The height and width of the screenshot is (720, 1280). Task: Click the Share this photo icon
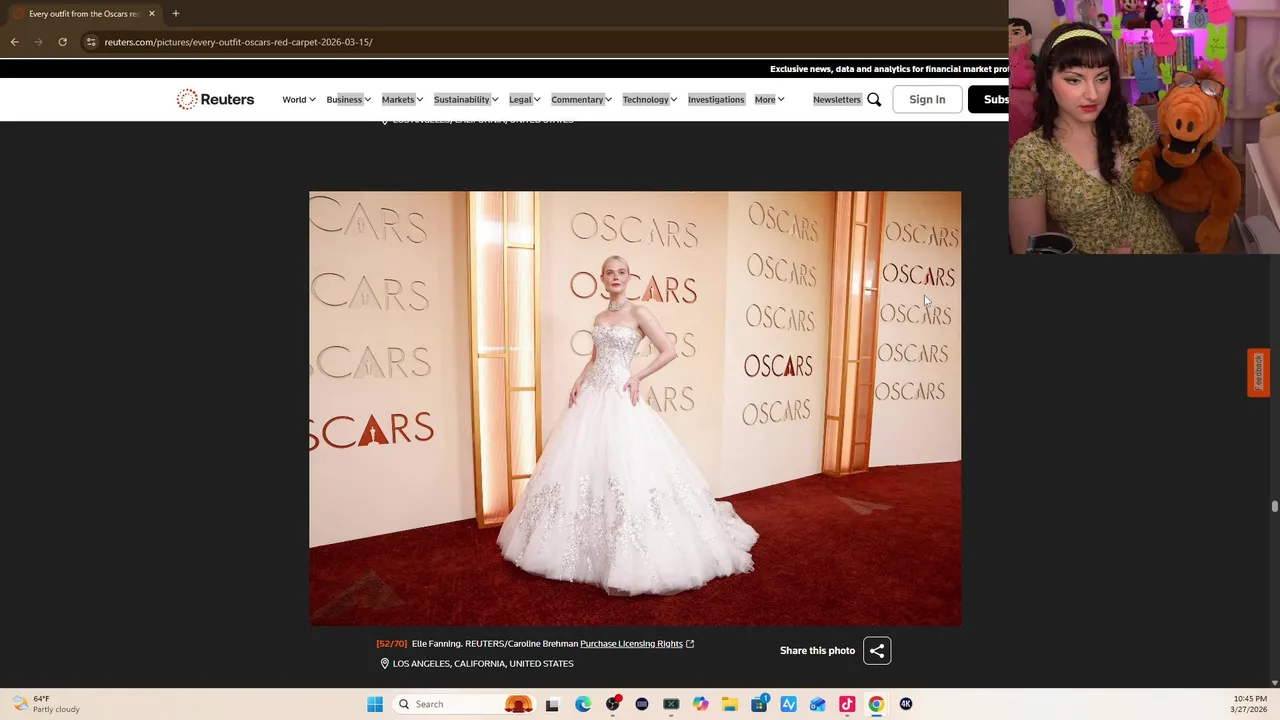click(x=877, y=651)
